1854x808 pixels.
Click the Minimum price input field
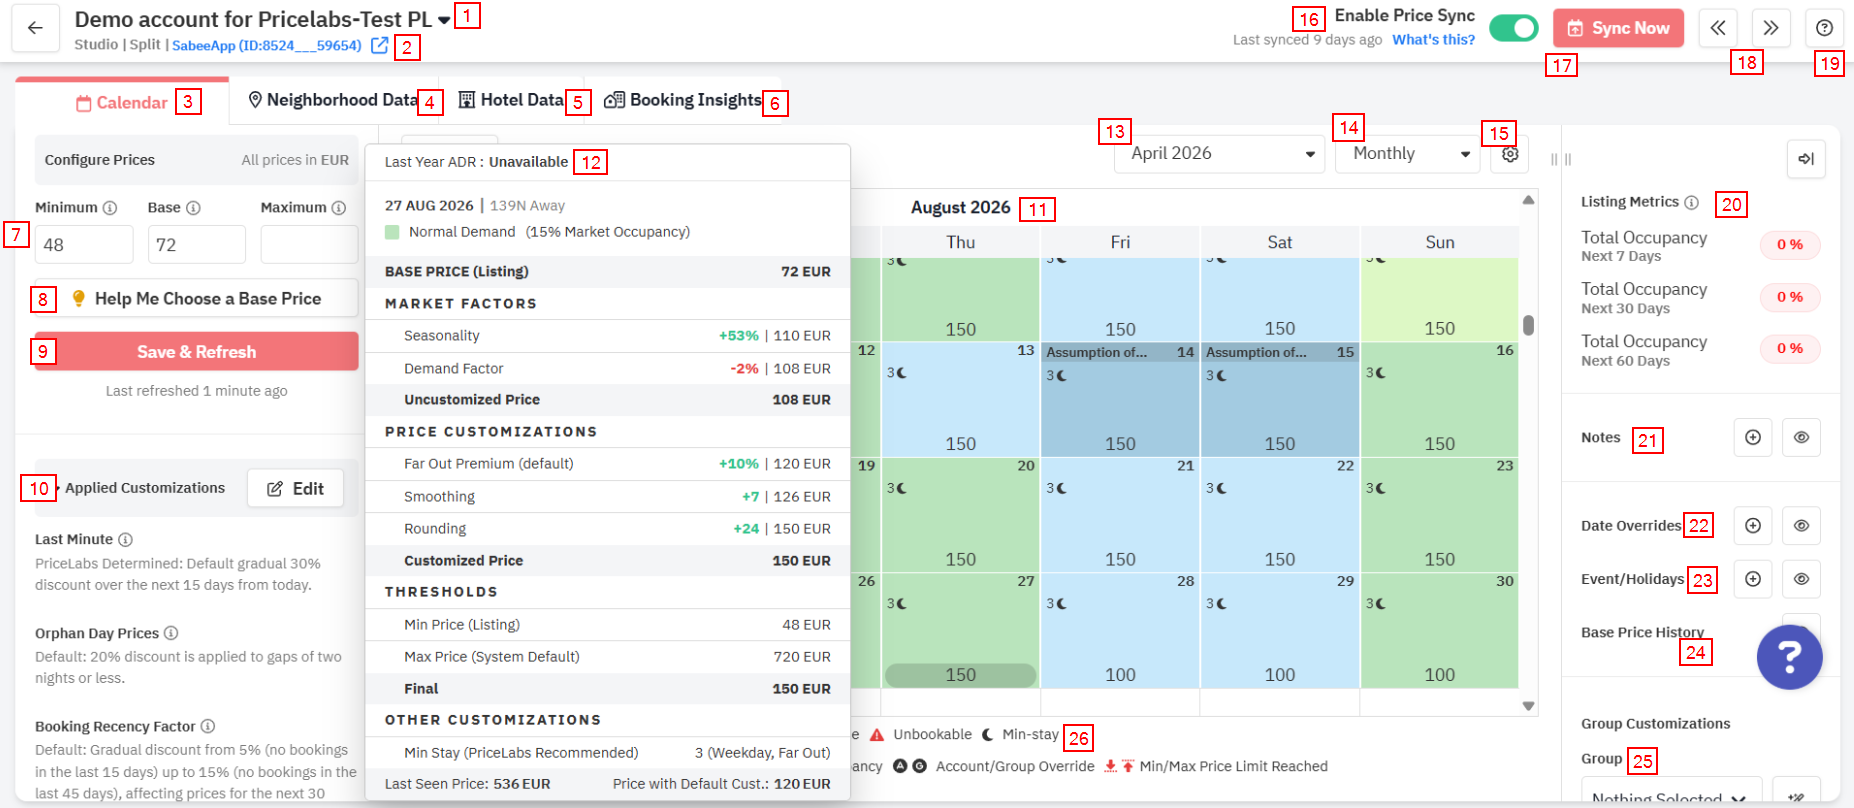click(84, 245)
